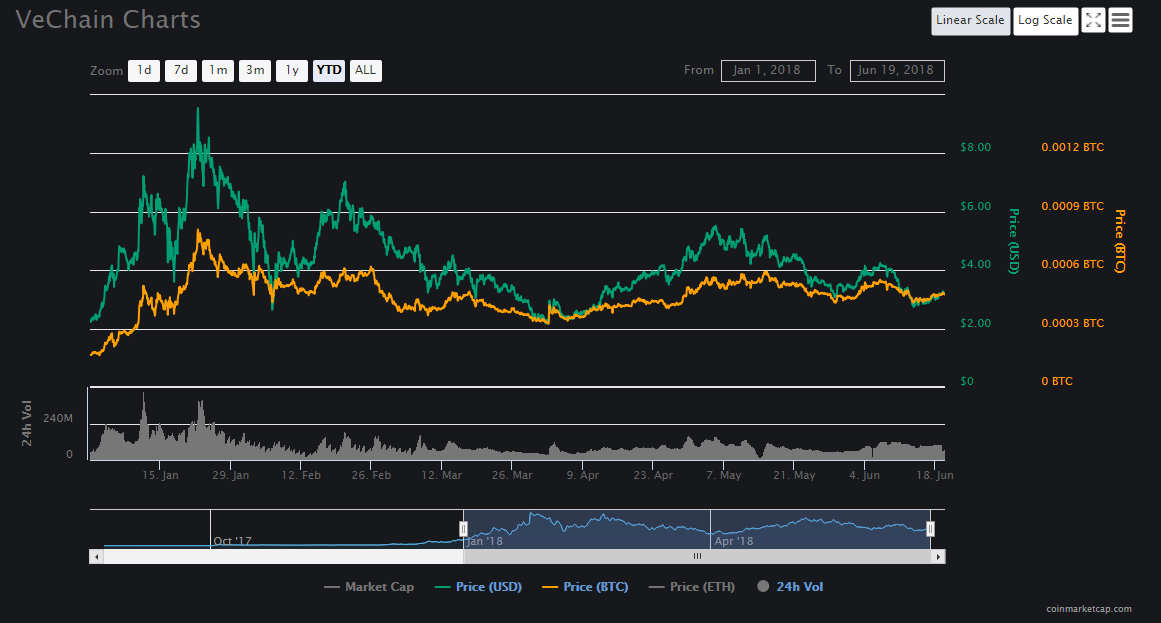Click the 26. Feb date label

coord(371,476)
